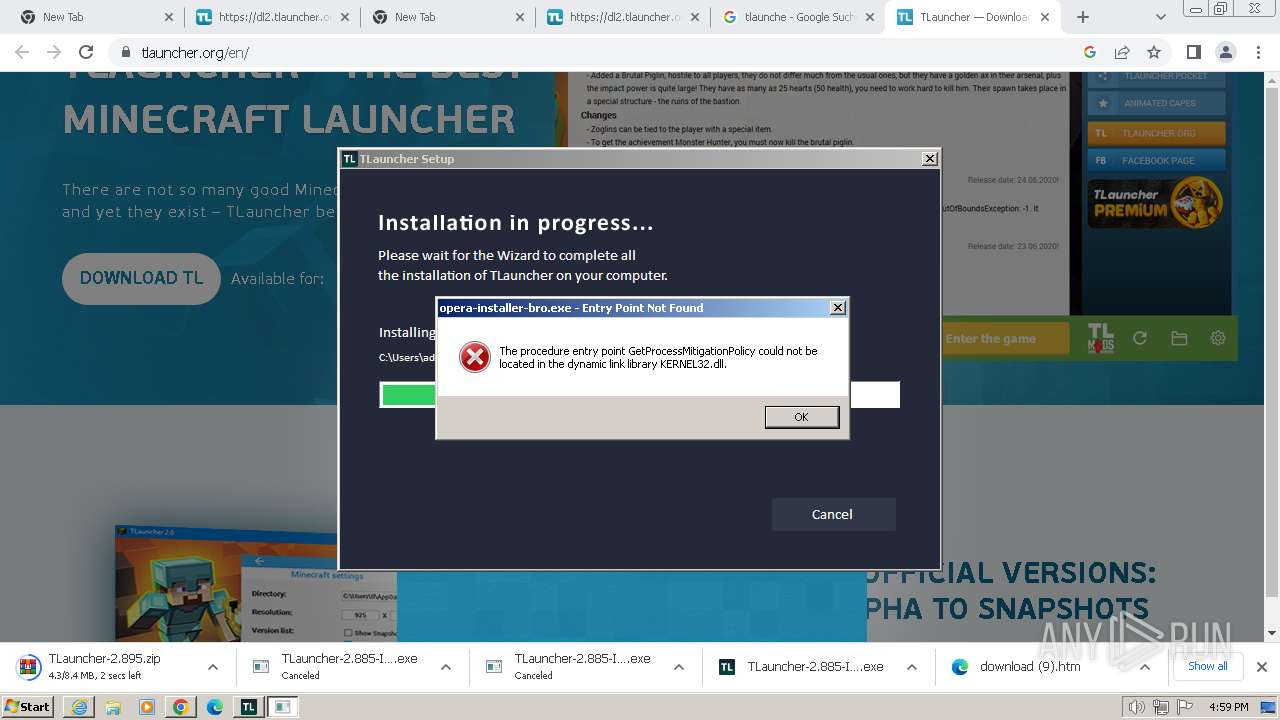The width and height of the screenshot is (1280, 720).
Task: Click the ANIMATED CAPES sidebar button
Action: click(x=1156, y=103)
